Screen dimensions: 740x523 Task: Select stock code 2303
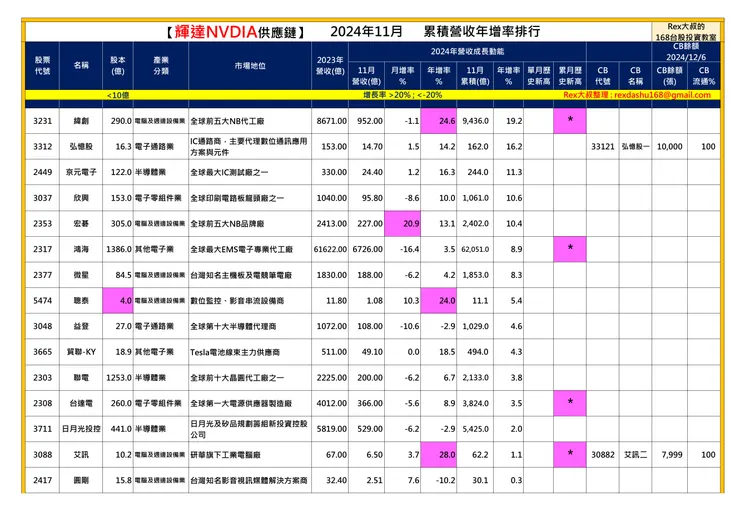coord(42,378)
